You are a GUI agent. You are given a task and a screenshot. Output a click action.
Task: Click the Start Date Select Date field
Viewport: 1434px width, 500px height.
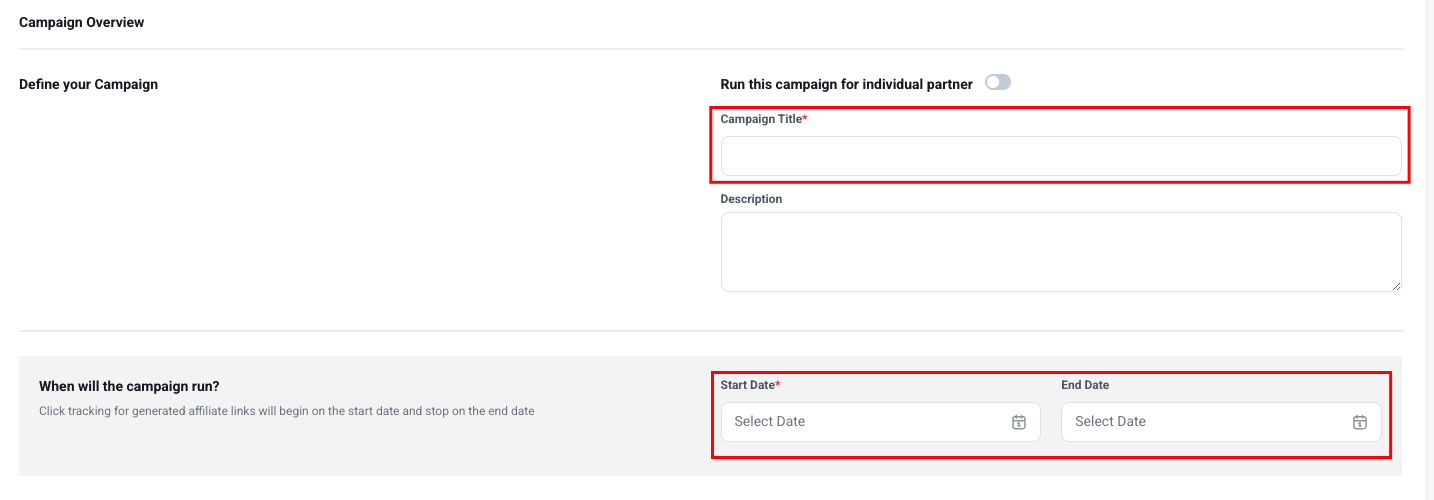[860, 422]
